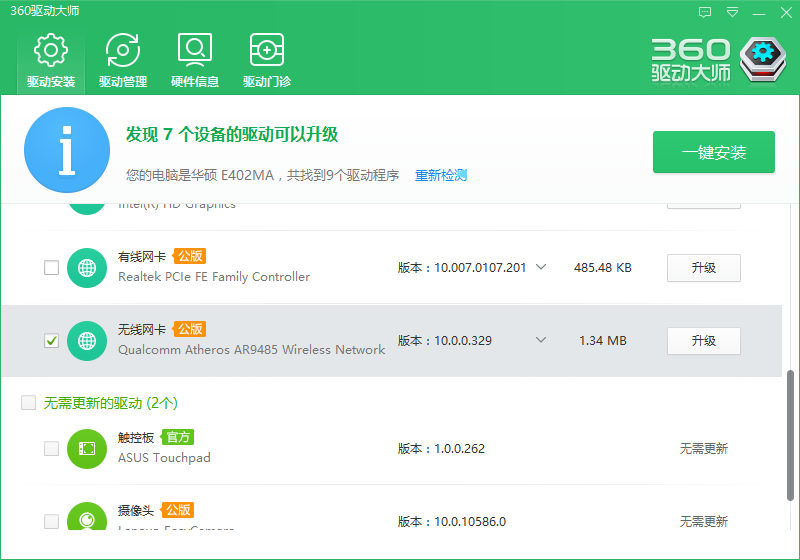Close the 360驱动大师 window
The width and height of the screenshot is (800, 560).
786,12
